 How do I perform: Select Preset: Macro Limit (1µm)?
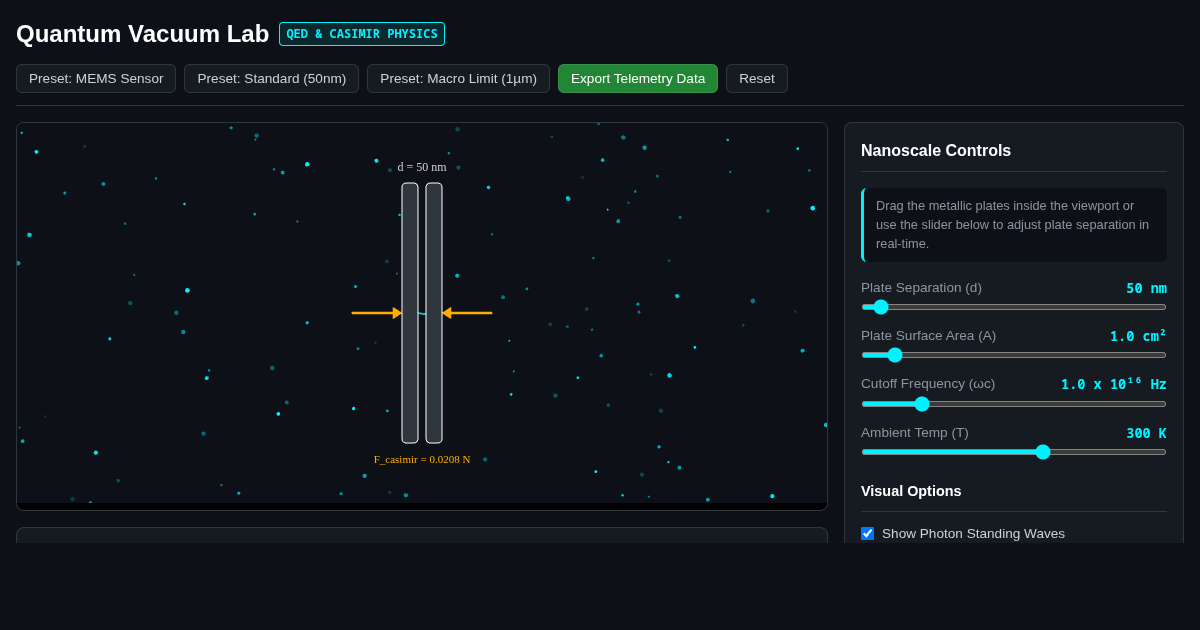tap(458, 79)
